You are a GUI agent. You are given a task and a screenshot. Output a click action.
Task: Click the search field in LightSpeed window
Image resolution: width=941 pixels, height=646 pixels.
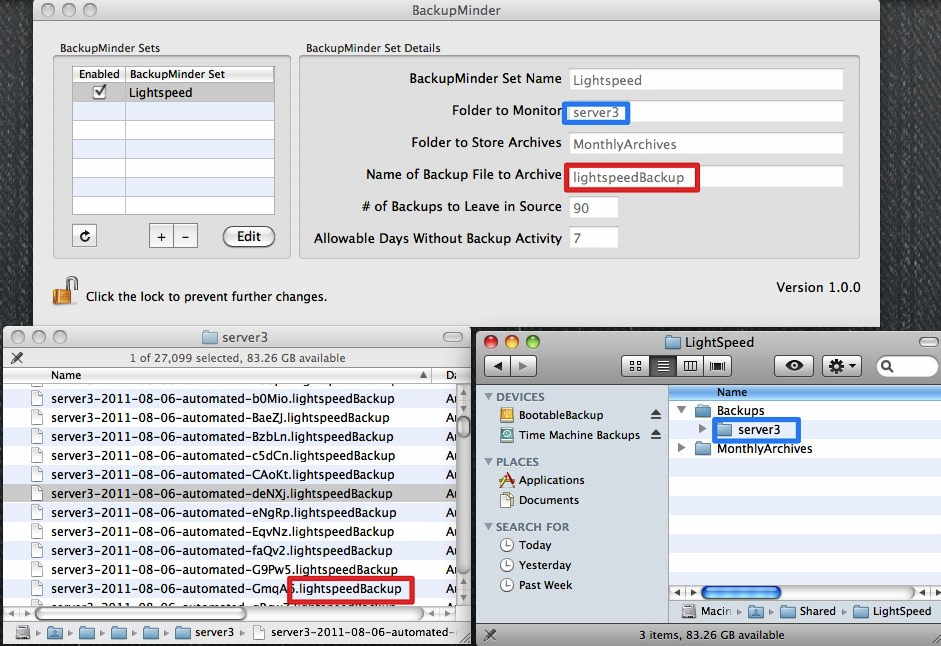click(907, 366)
